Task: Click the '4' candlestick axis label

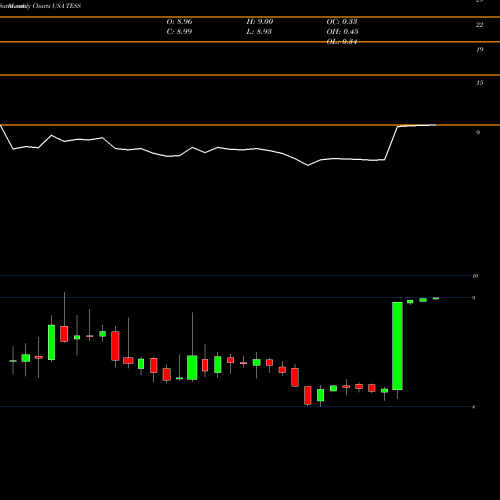Action: click(474, 407)
